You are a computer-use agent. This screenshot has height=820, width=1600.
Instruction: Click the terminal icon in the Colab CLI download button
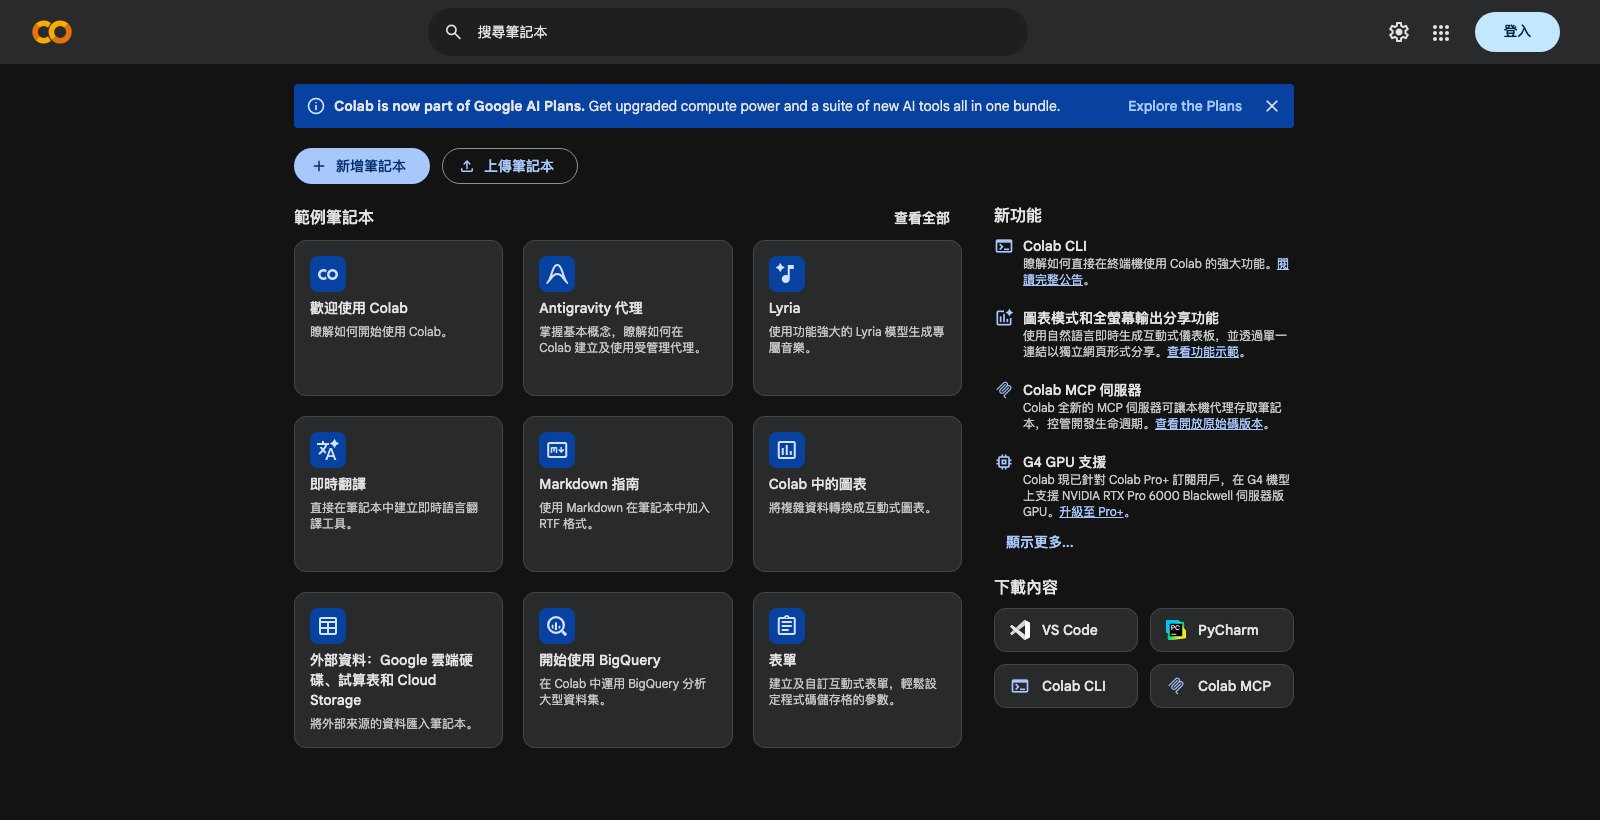[1020, 686]
